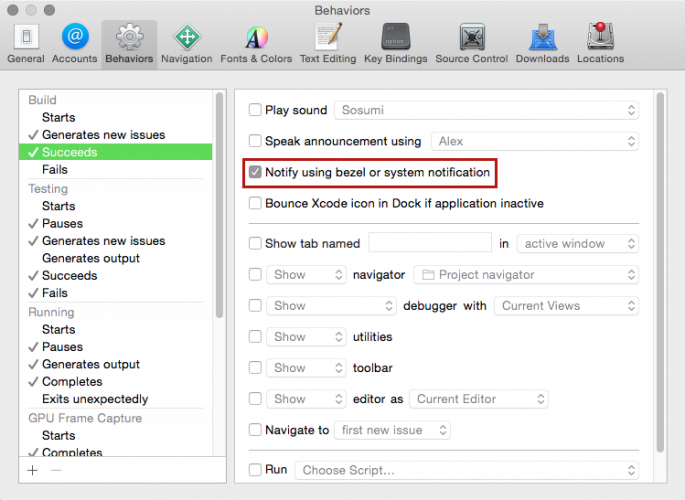
Task: Open Fonts & Colors preferences
Action: 256,44
